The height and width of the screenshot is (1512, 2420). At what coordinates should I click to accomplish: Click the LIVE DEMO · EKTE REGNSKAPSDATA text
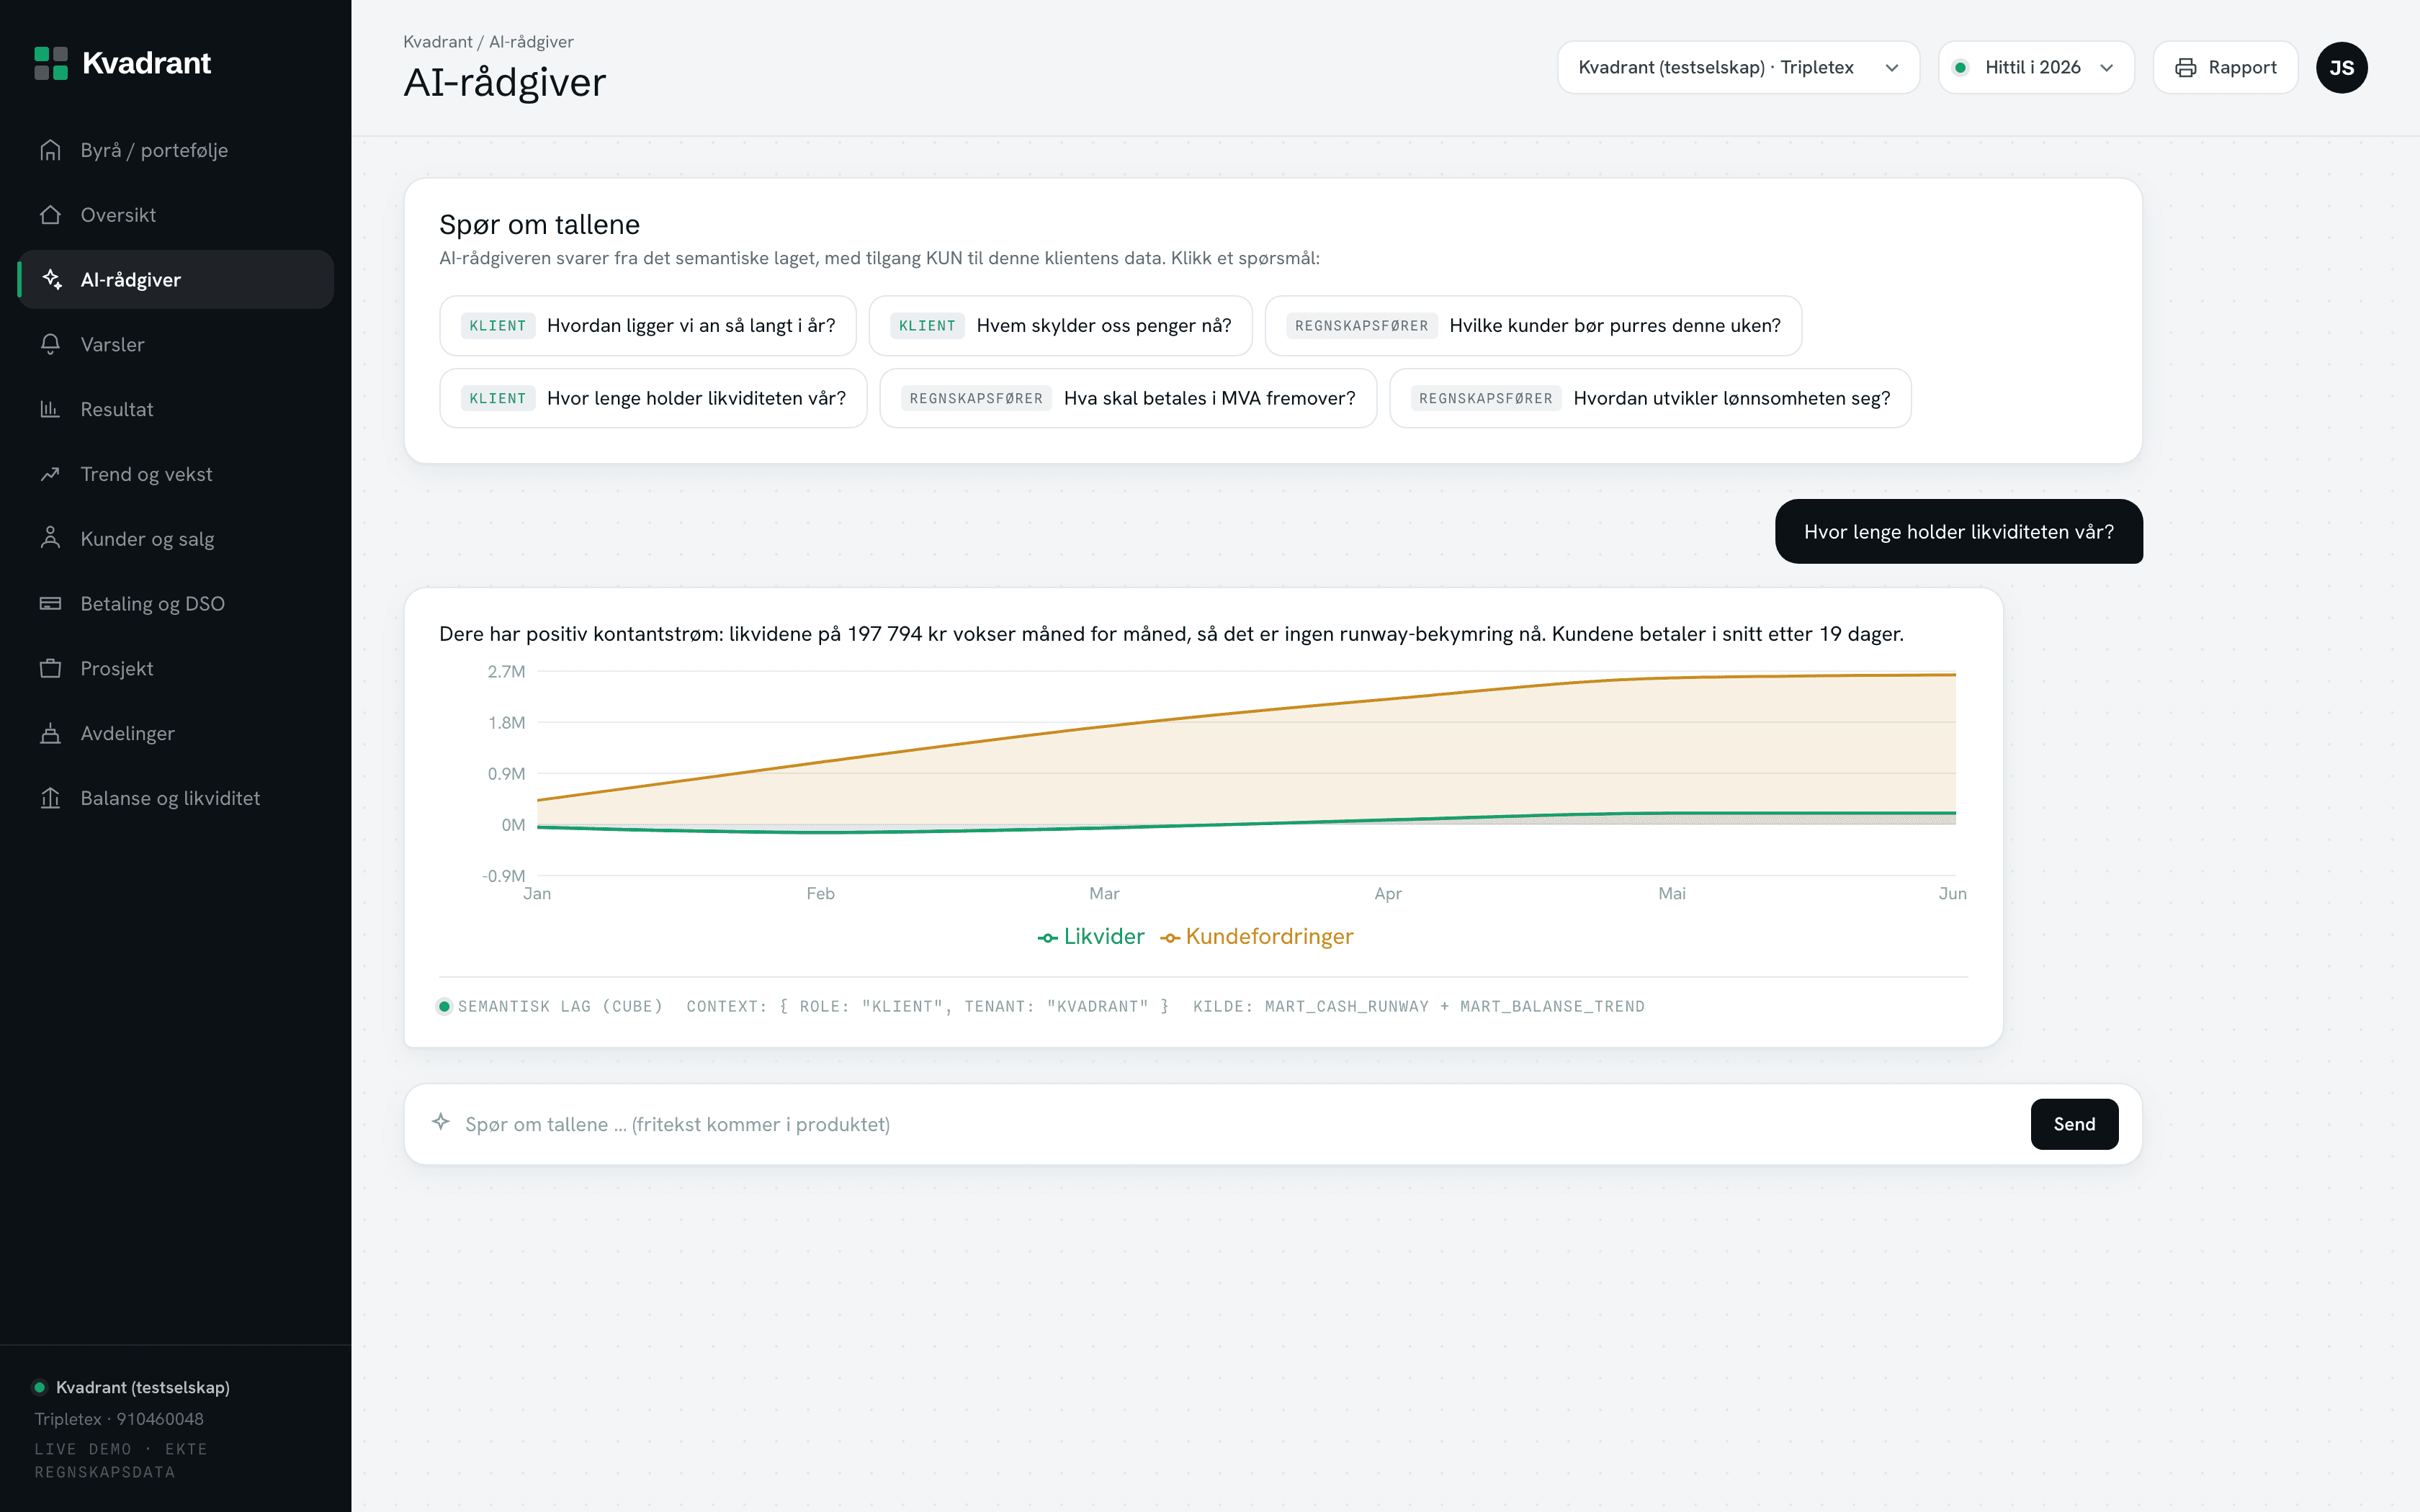[x=120, y=1460]
